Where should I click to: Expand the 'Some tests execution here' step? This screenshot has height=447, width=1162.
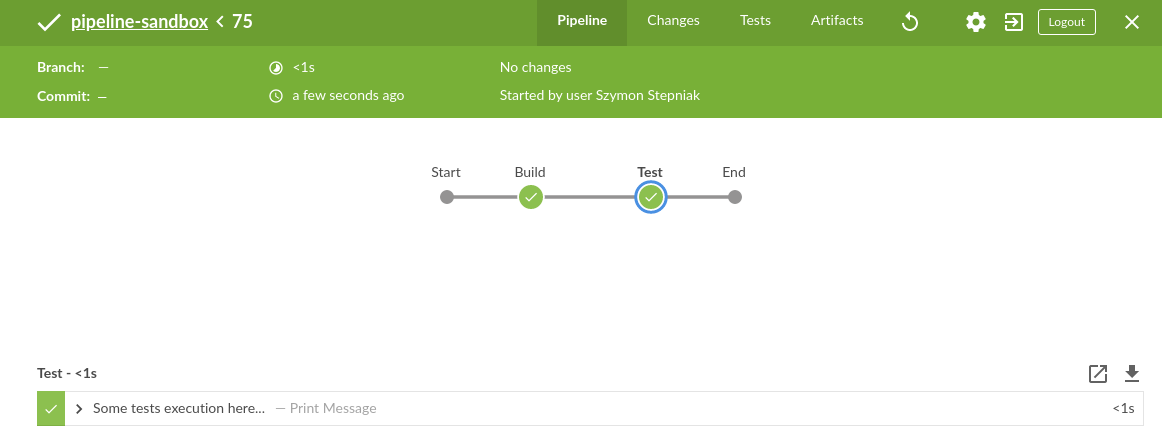[x=79, y=409]
